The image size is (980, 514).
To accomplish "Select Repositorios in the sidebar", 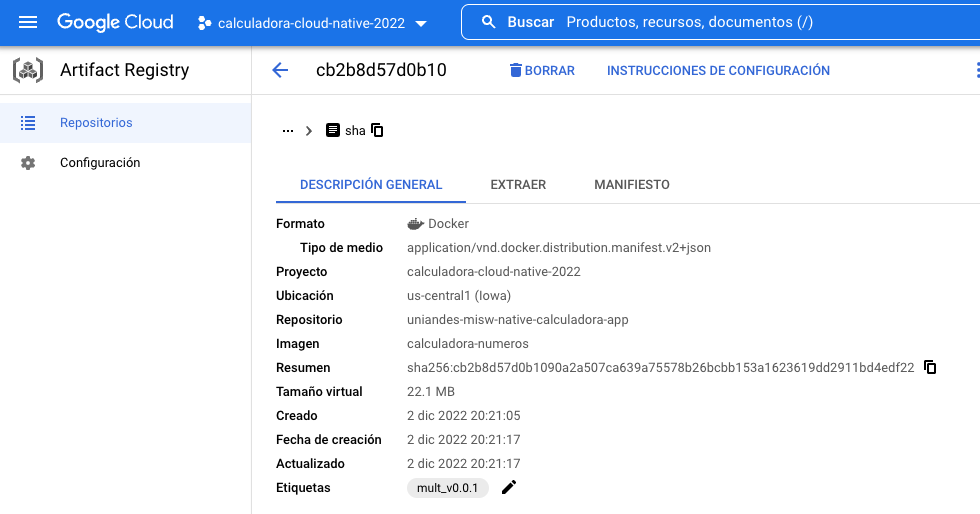I will point(126,123).
